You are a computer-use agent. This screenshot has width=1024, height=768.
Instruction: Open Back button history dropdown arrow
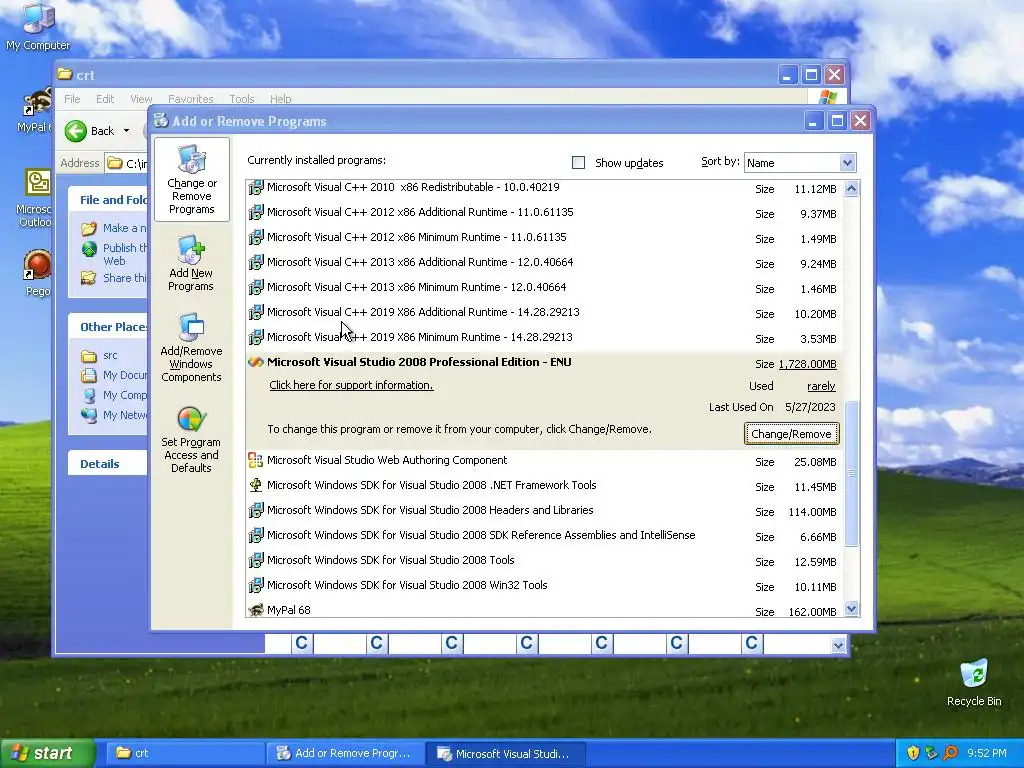click(126, 131)
